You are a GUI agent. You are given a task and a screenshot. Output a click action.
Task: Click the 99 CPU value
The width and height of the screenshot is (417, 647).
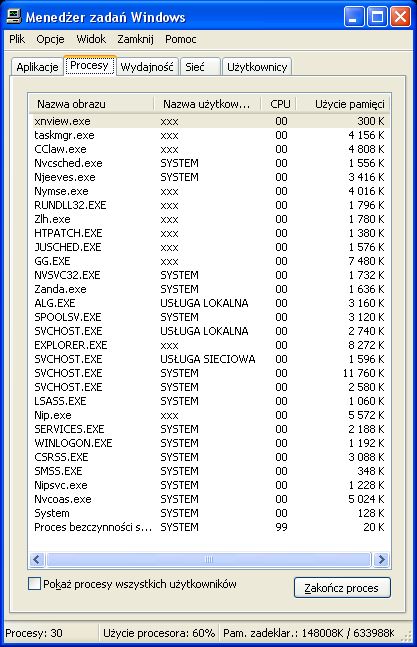(x=281, y=528)
